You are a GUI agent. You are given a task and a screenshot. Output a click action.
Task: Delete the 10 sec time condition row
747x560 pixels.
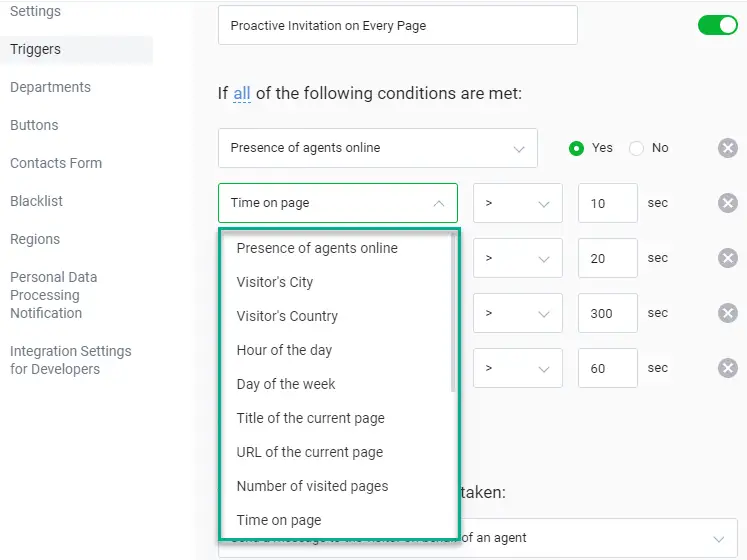728,203
